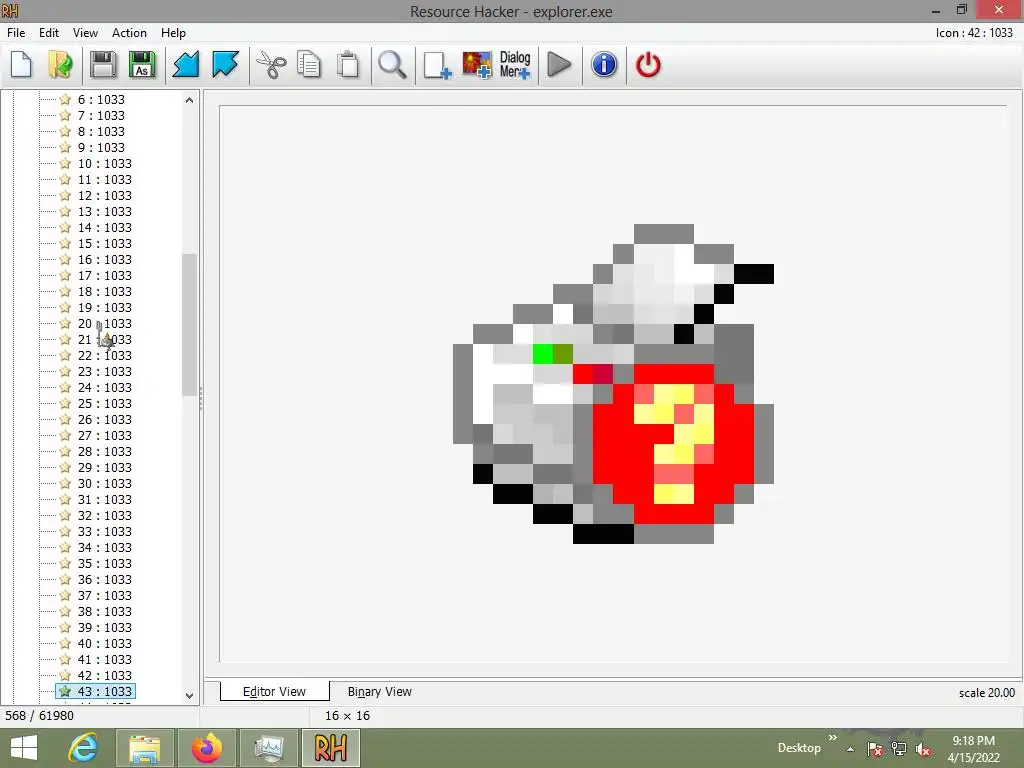The image size is (1024, 768).
Task: Click the tree scrollbar up arrow
Action: click(189, 100)
